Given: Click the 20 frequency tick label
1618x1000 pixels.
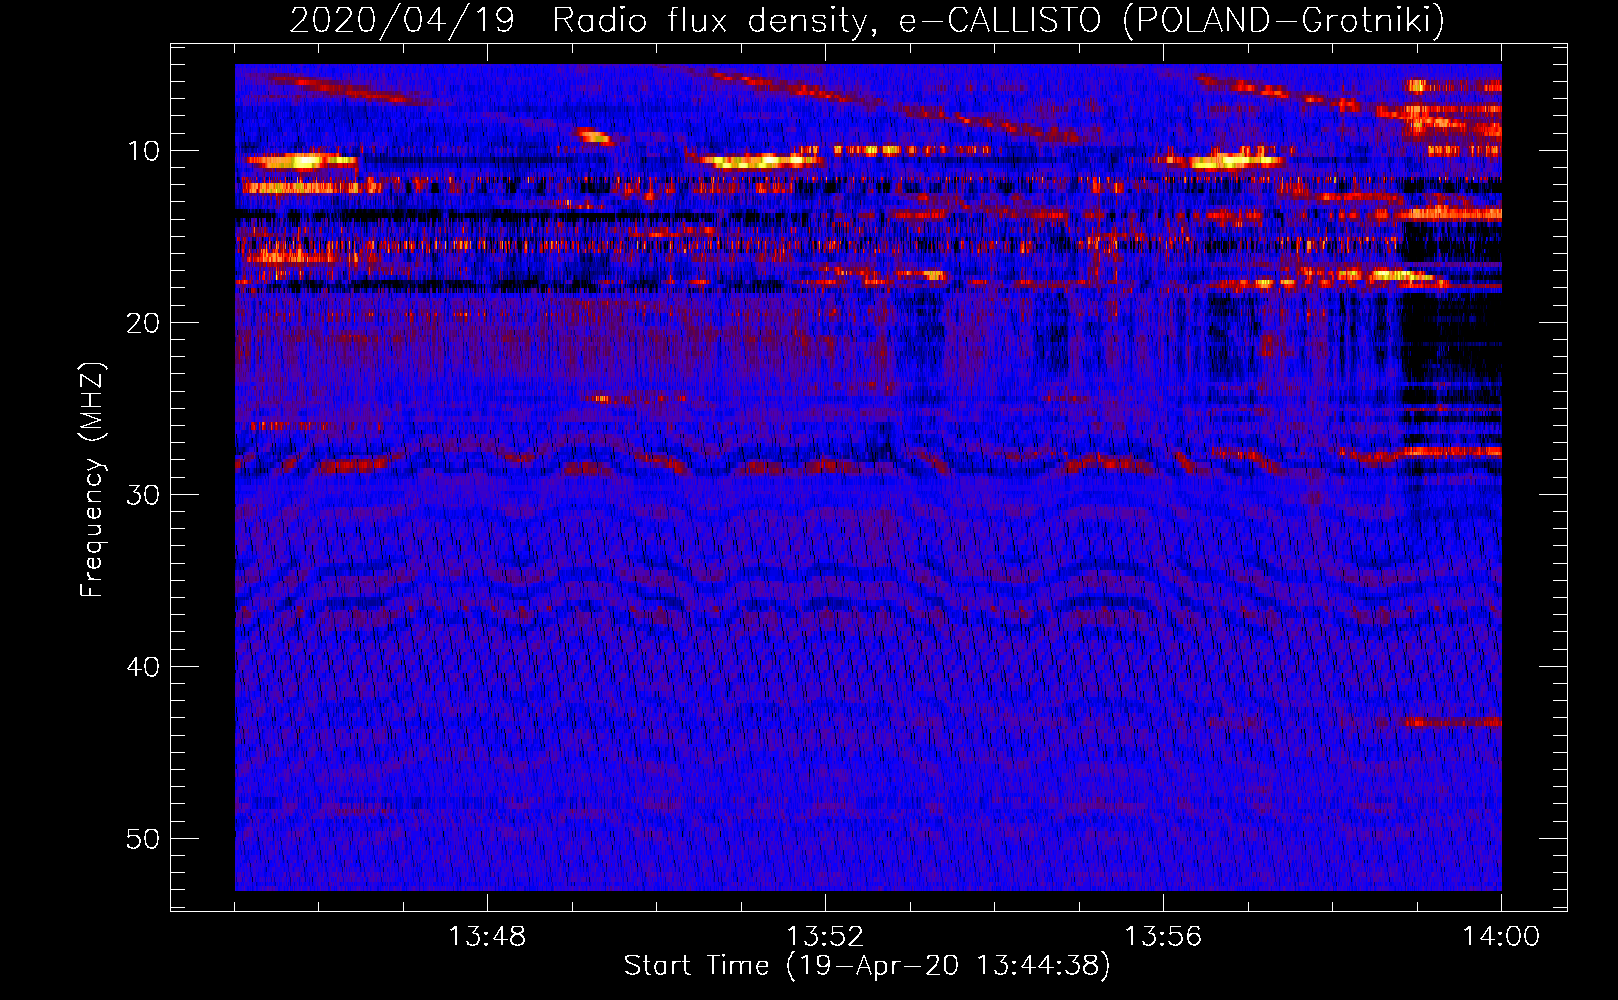Looking at the screenshot, I should (144, 323).
